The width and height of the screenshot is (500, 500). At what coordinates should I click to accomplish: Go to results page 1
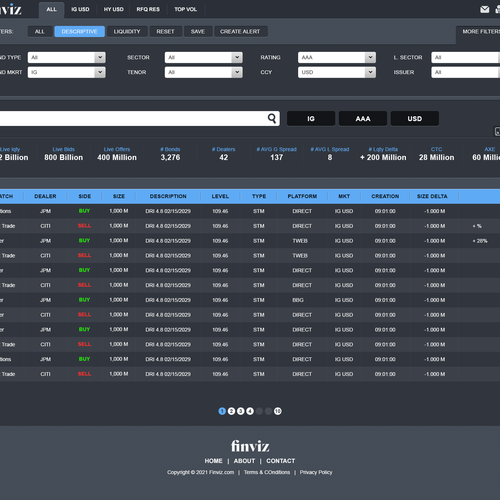pyautogui.click(x=222, y=411)
